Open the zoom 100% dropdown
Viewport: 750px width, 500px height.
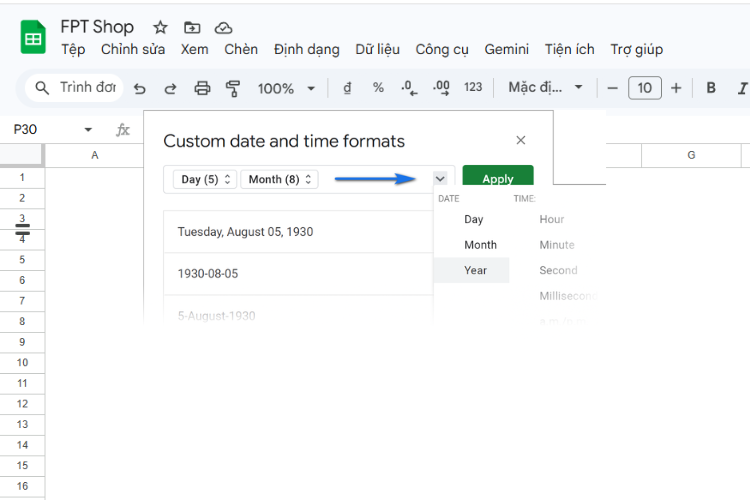tap(286, 89)
